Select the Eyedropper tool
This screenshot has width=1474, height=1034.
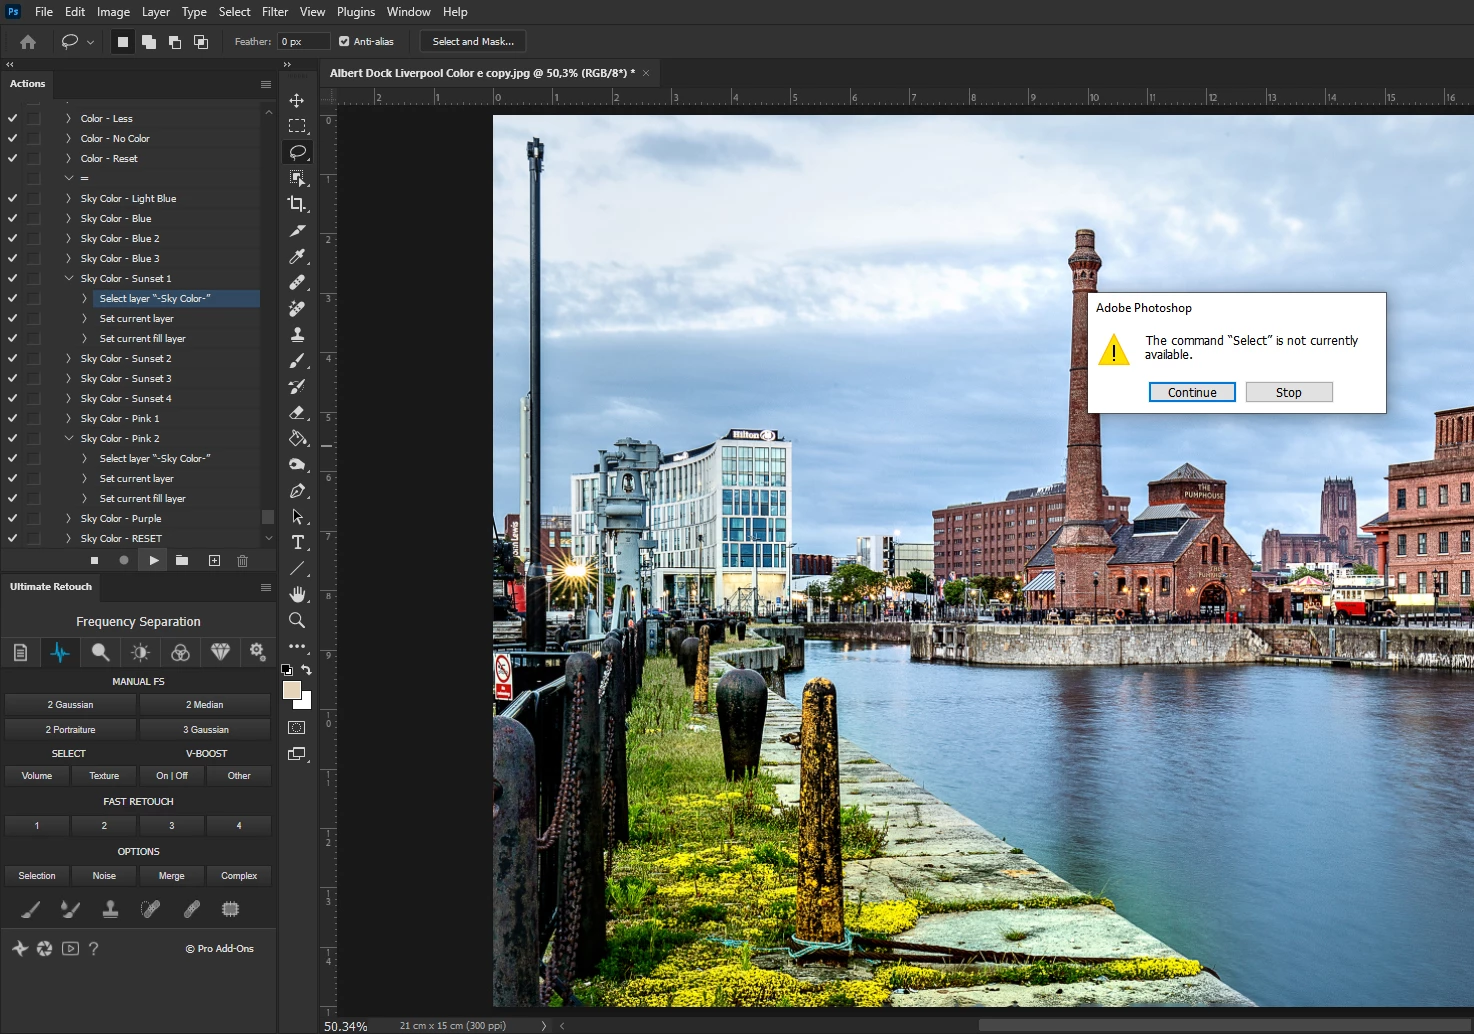pos(297,257)
